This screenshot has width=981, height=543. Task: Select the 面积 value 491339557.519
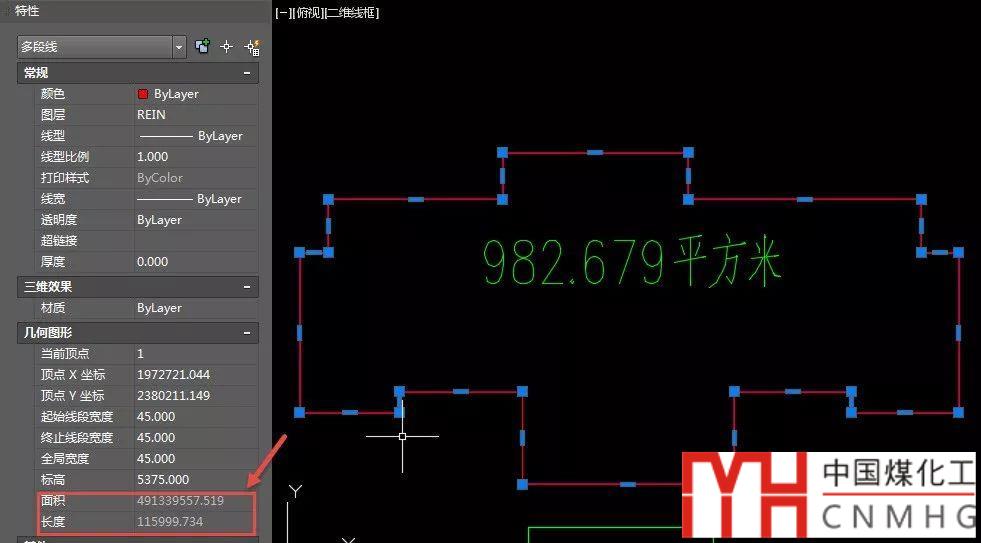click(x=180, y=501)
